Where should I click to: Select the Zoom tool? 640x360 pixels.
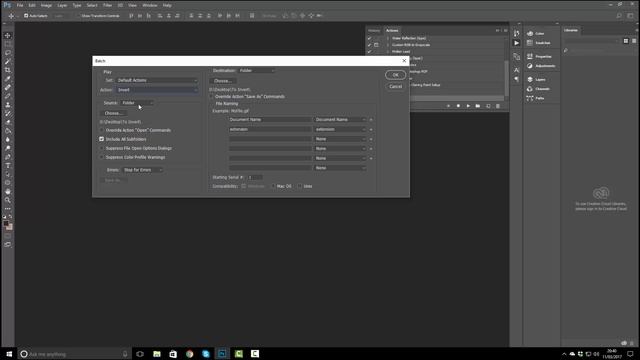8,200
